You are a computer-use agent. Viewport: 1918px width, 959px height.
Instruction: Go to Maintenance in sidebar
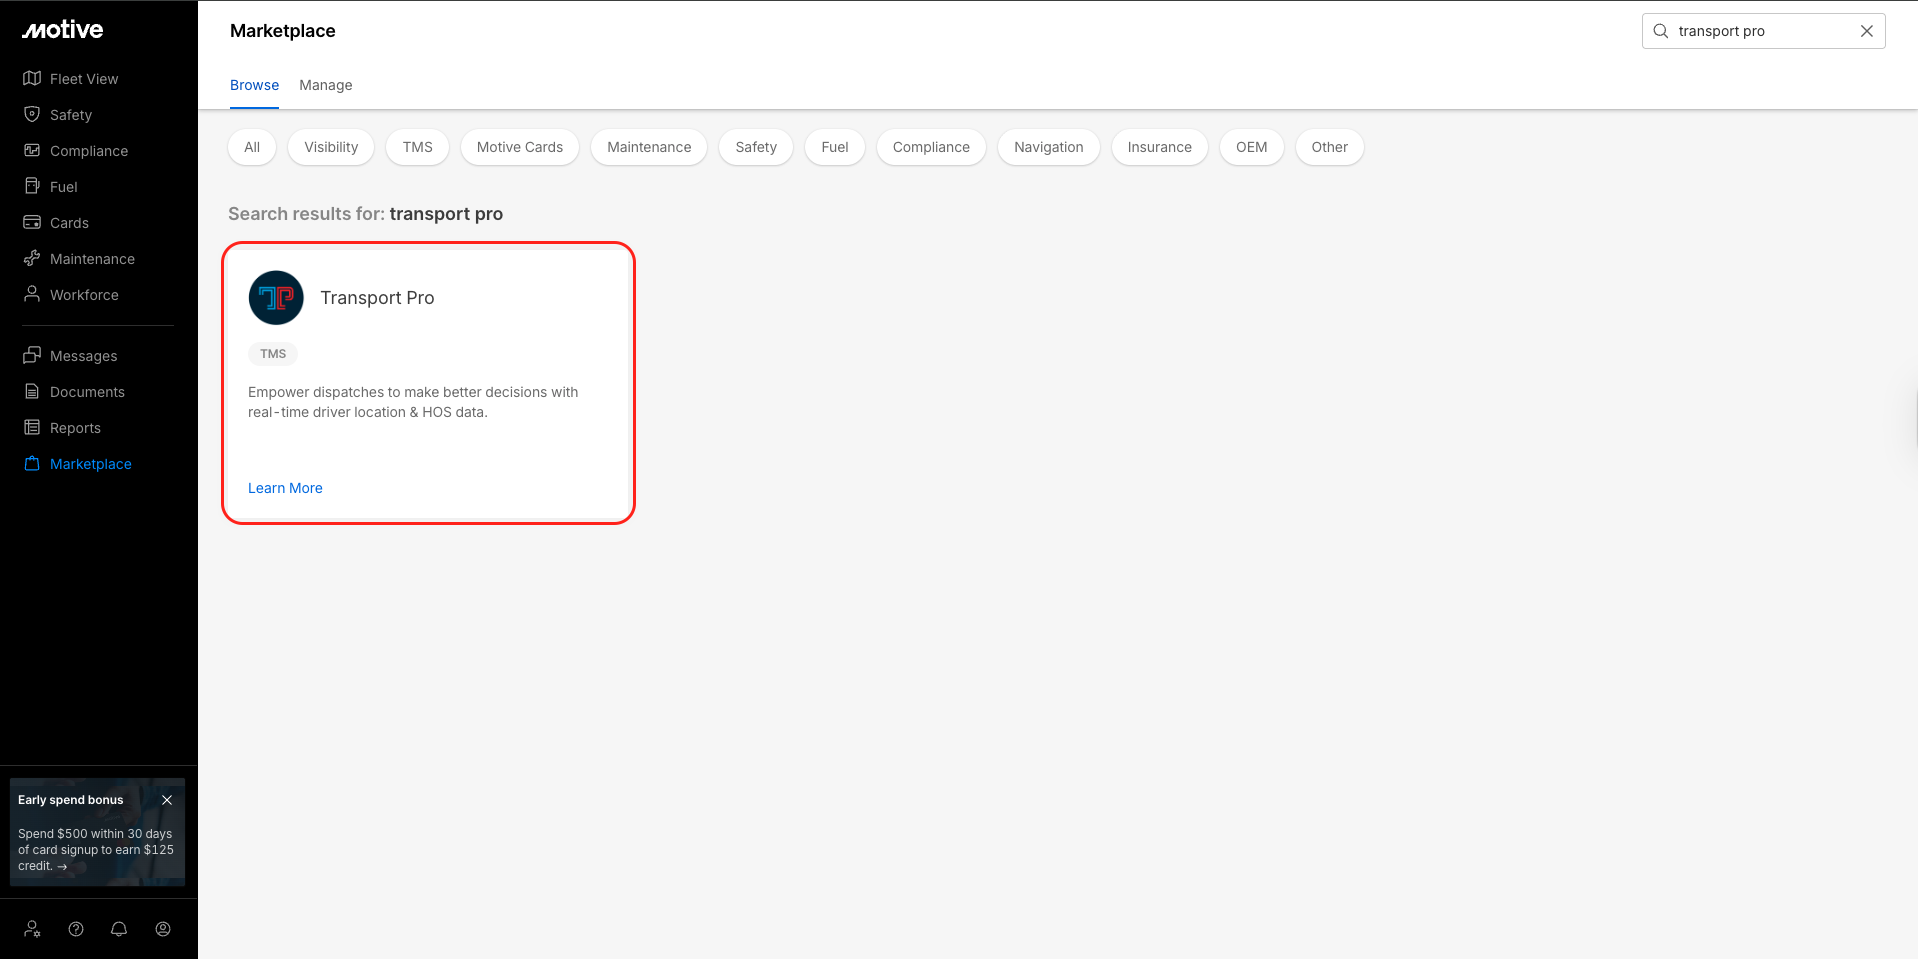(92, 259)
